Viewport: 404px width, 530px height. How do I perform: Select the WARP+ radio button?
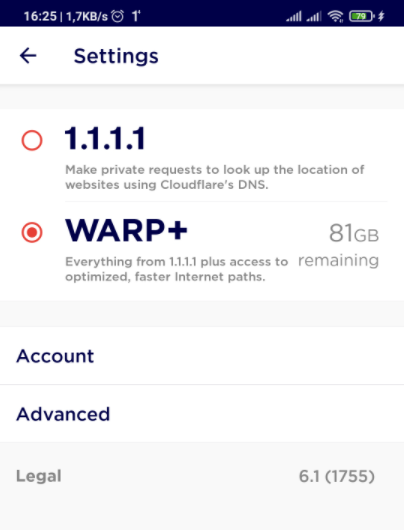(x=32, y=232)
